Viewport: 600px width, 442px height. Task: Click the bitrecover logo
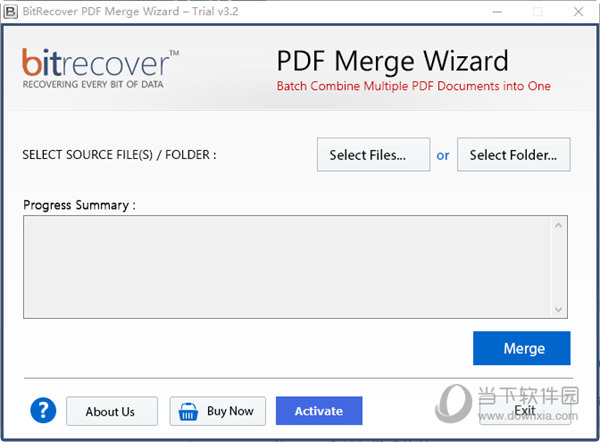100,68
